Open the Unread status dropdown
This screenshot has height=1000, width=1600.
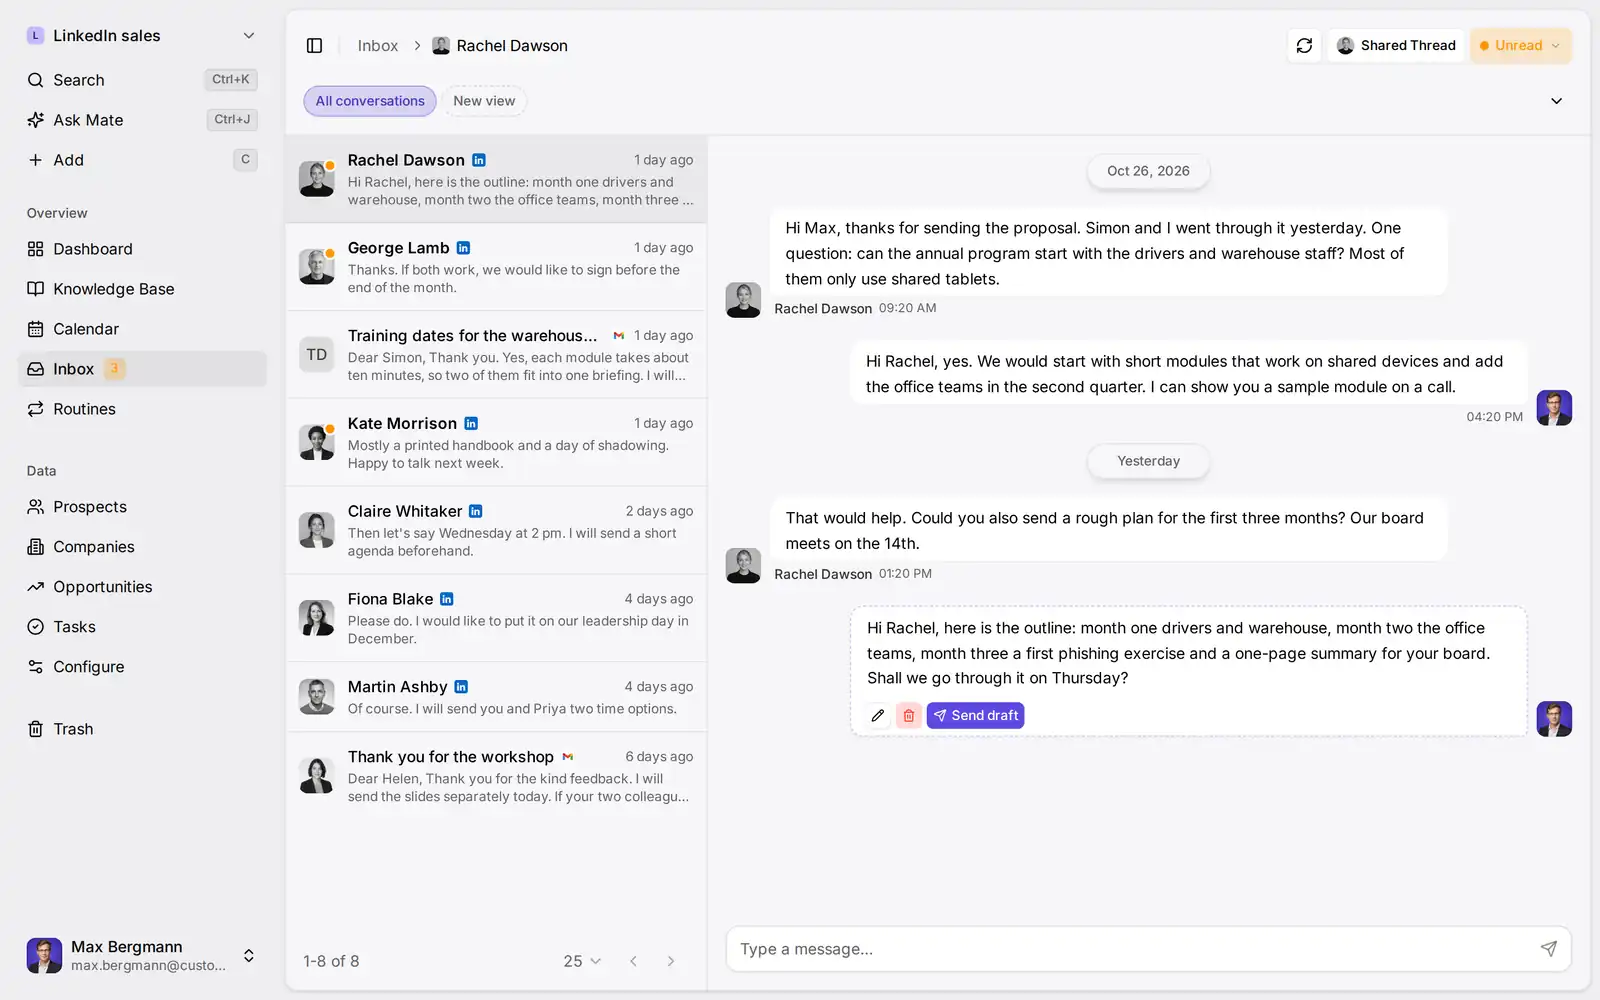[1520, 46]
